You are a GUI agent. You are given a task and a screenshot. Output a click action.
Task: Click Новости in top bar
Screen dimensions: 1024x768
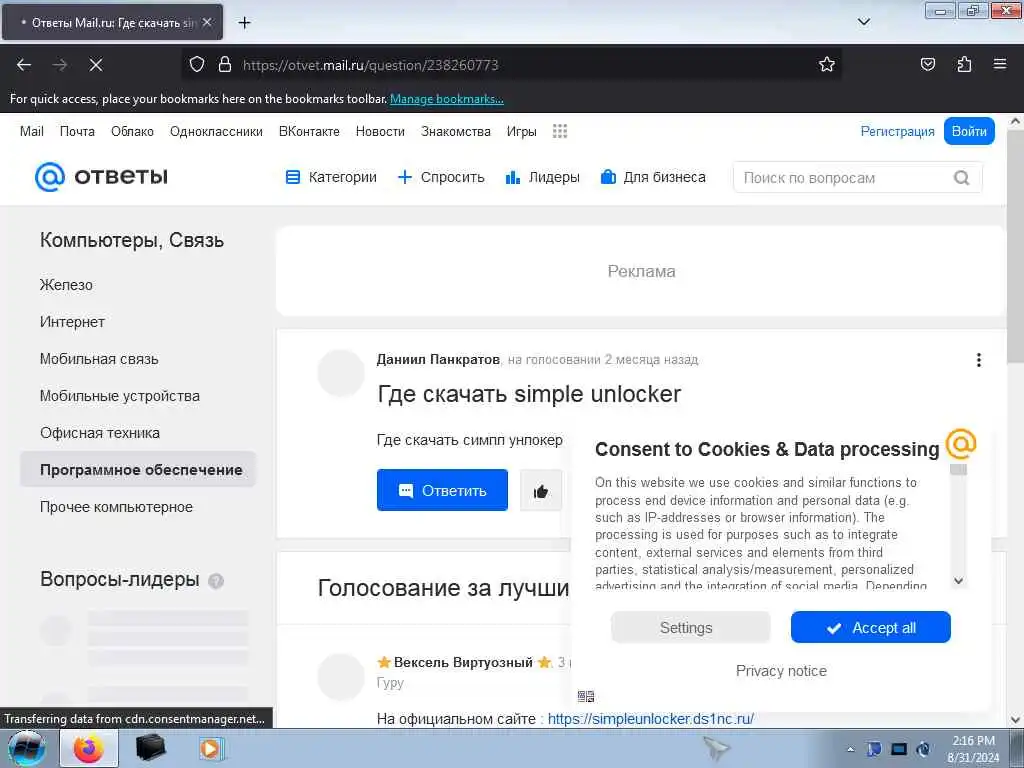point(380,131)
